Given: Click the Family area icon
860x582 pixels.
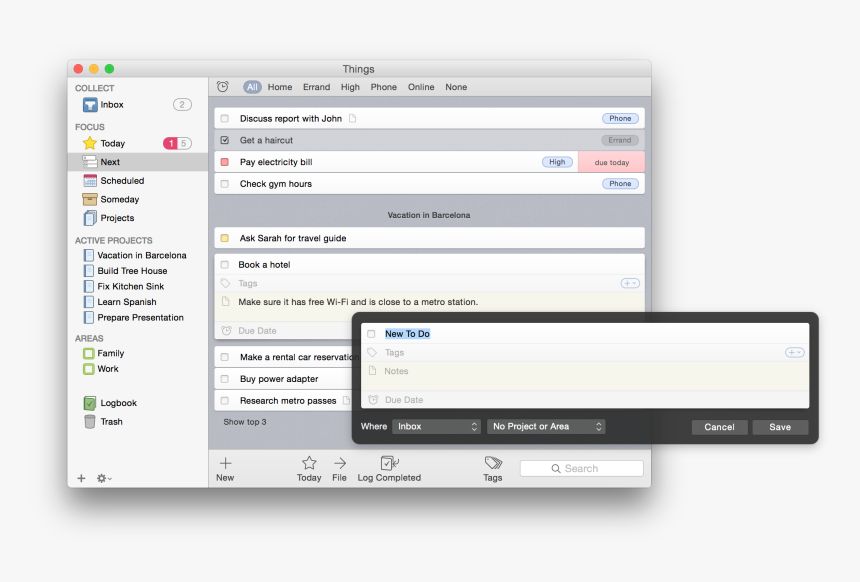Looking at the screenshot, I should (89, 353).
